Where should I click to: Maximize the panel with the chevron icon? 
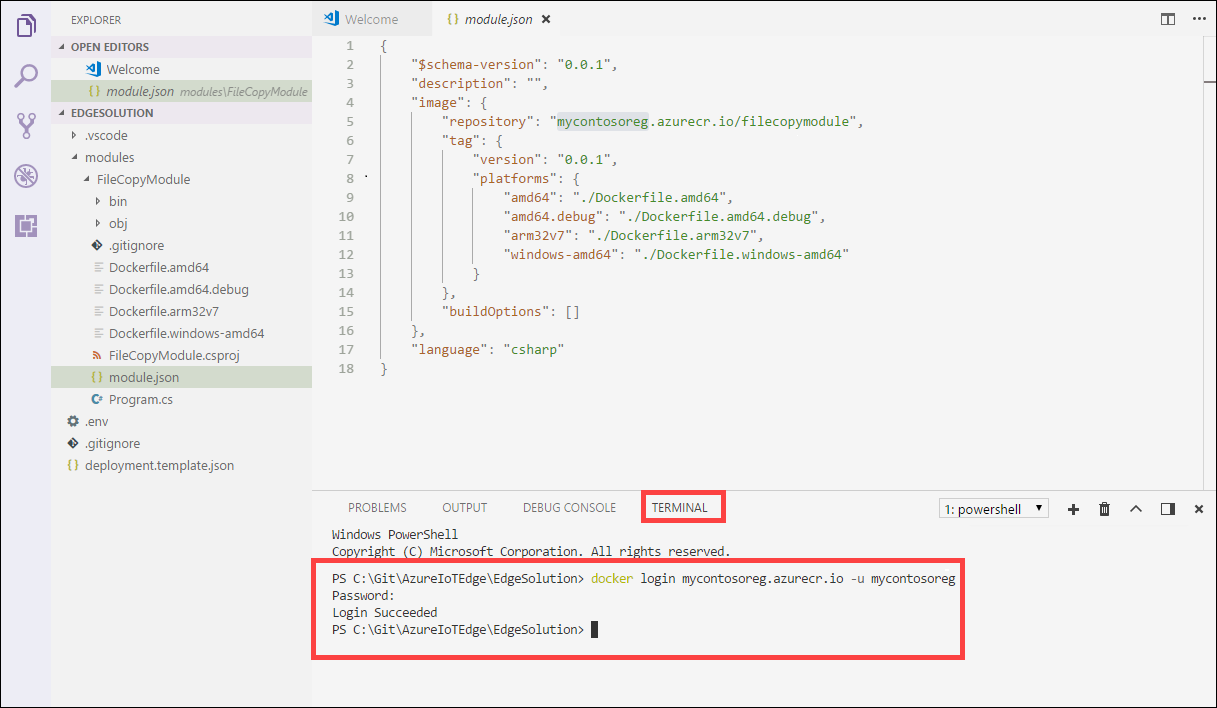click(x=1135, y=509)
